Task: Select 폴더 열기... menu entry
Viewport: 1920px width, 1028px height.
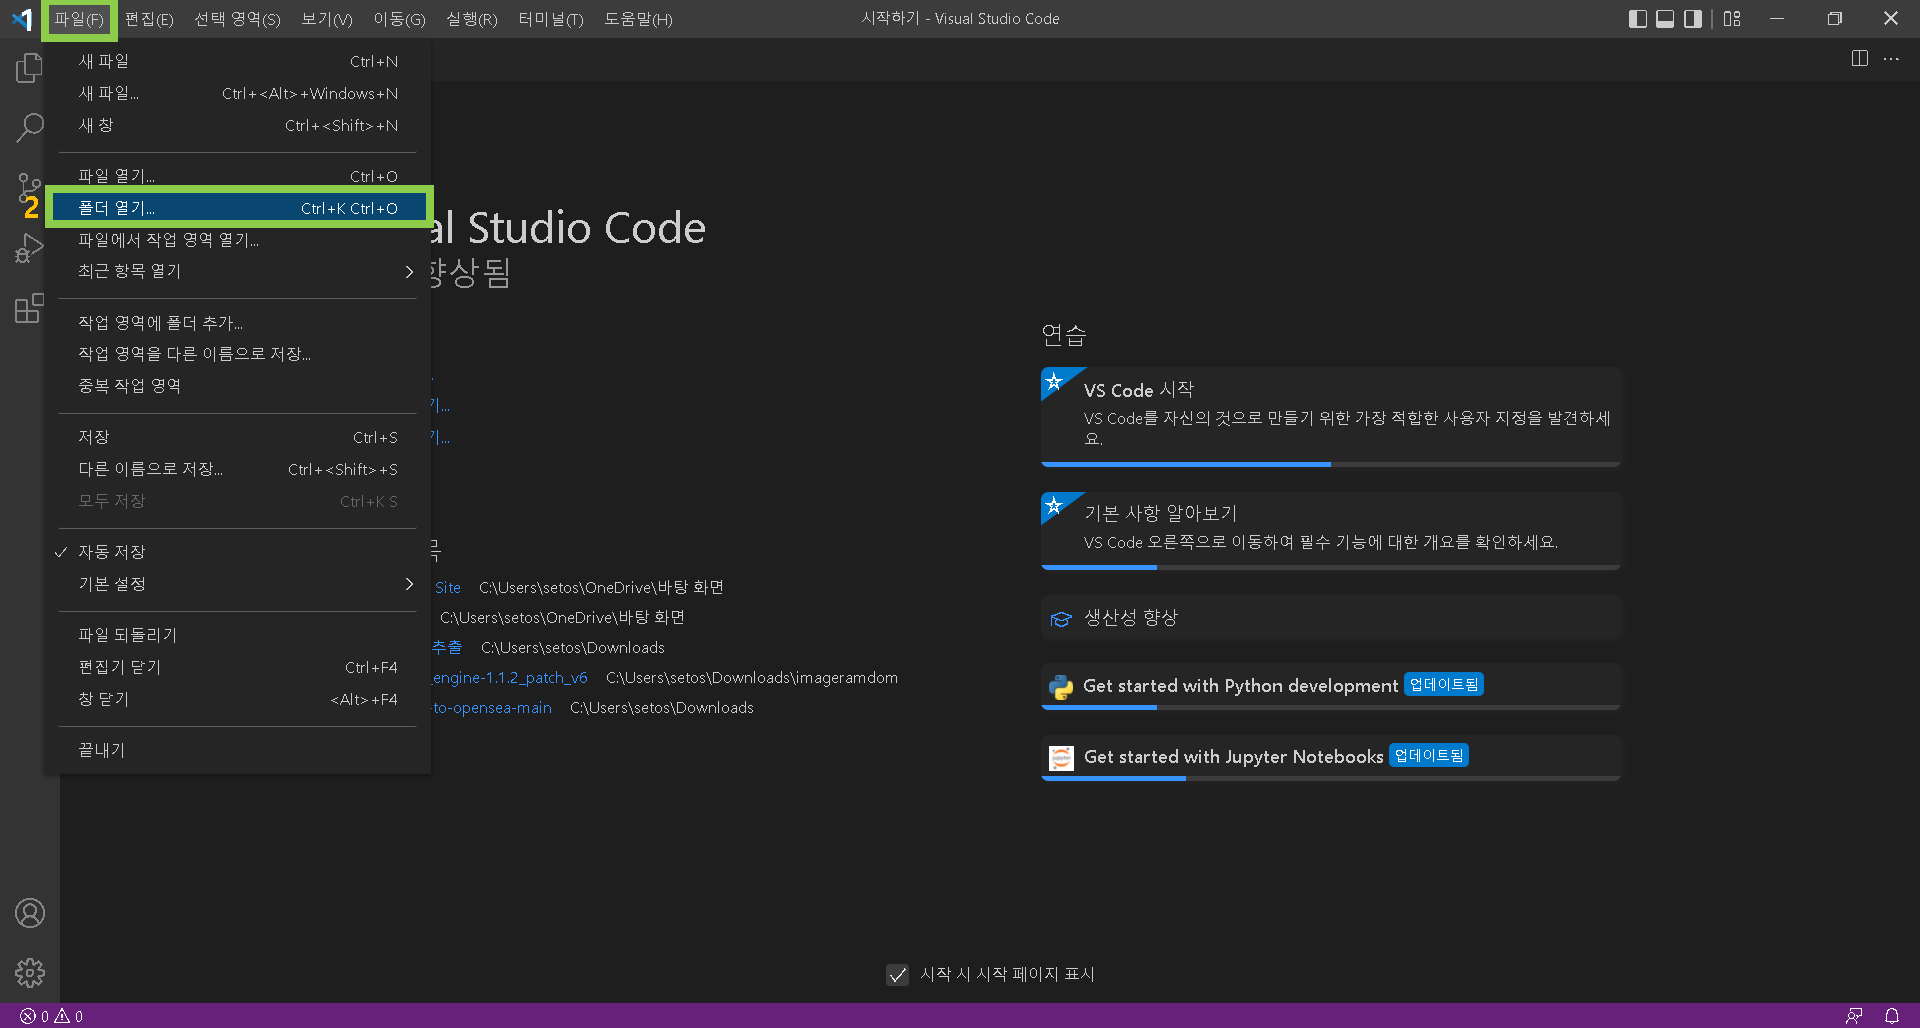Action: [x=237, y=208]
